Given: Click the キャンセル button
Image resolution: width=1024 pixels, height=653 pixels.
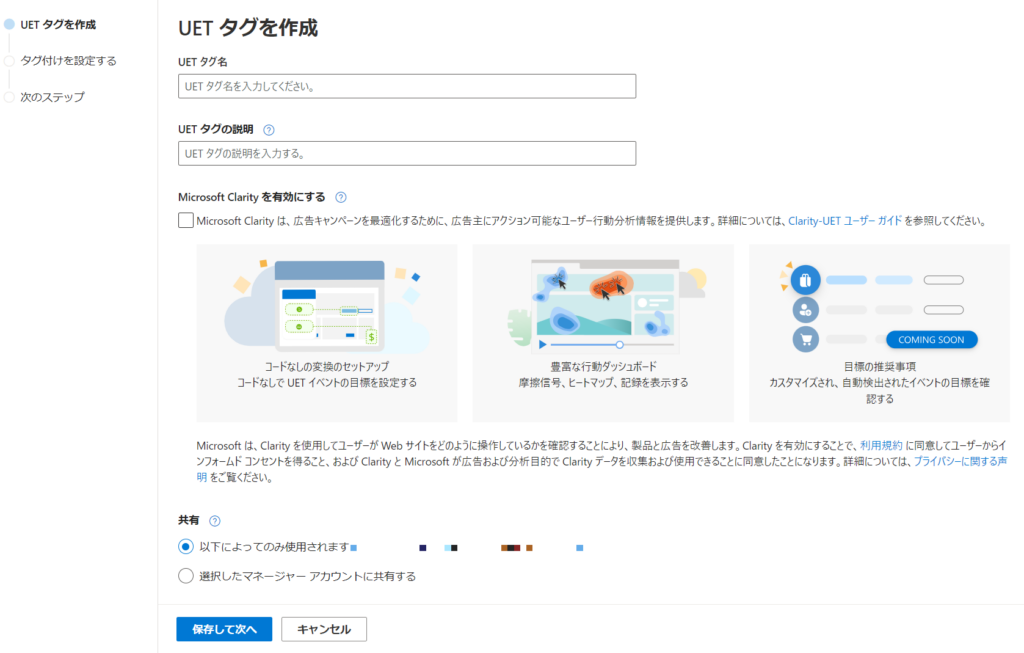Looking at the screenshot, I should click(324, 629).
